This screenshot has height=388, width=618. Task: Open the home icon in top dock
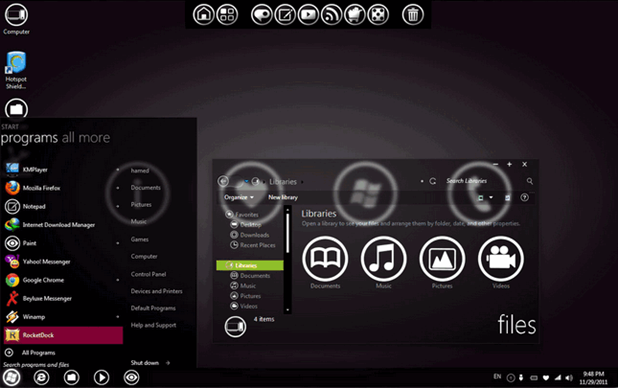point(203,15)
